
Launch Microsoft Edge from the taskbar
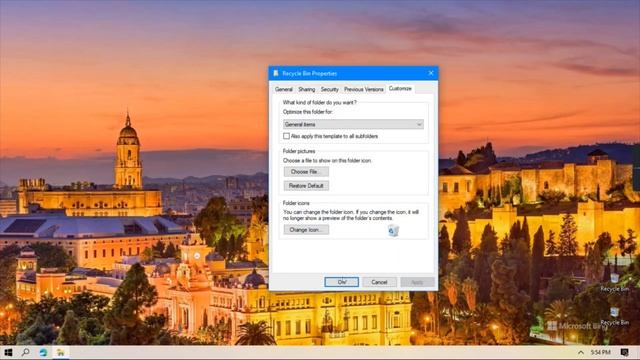point(43,352)
